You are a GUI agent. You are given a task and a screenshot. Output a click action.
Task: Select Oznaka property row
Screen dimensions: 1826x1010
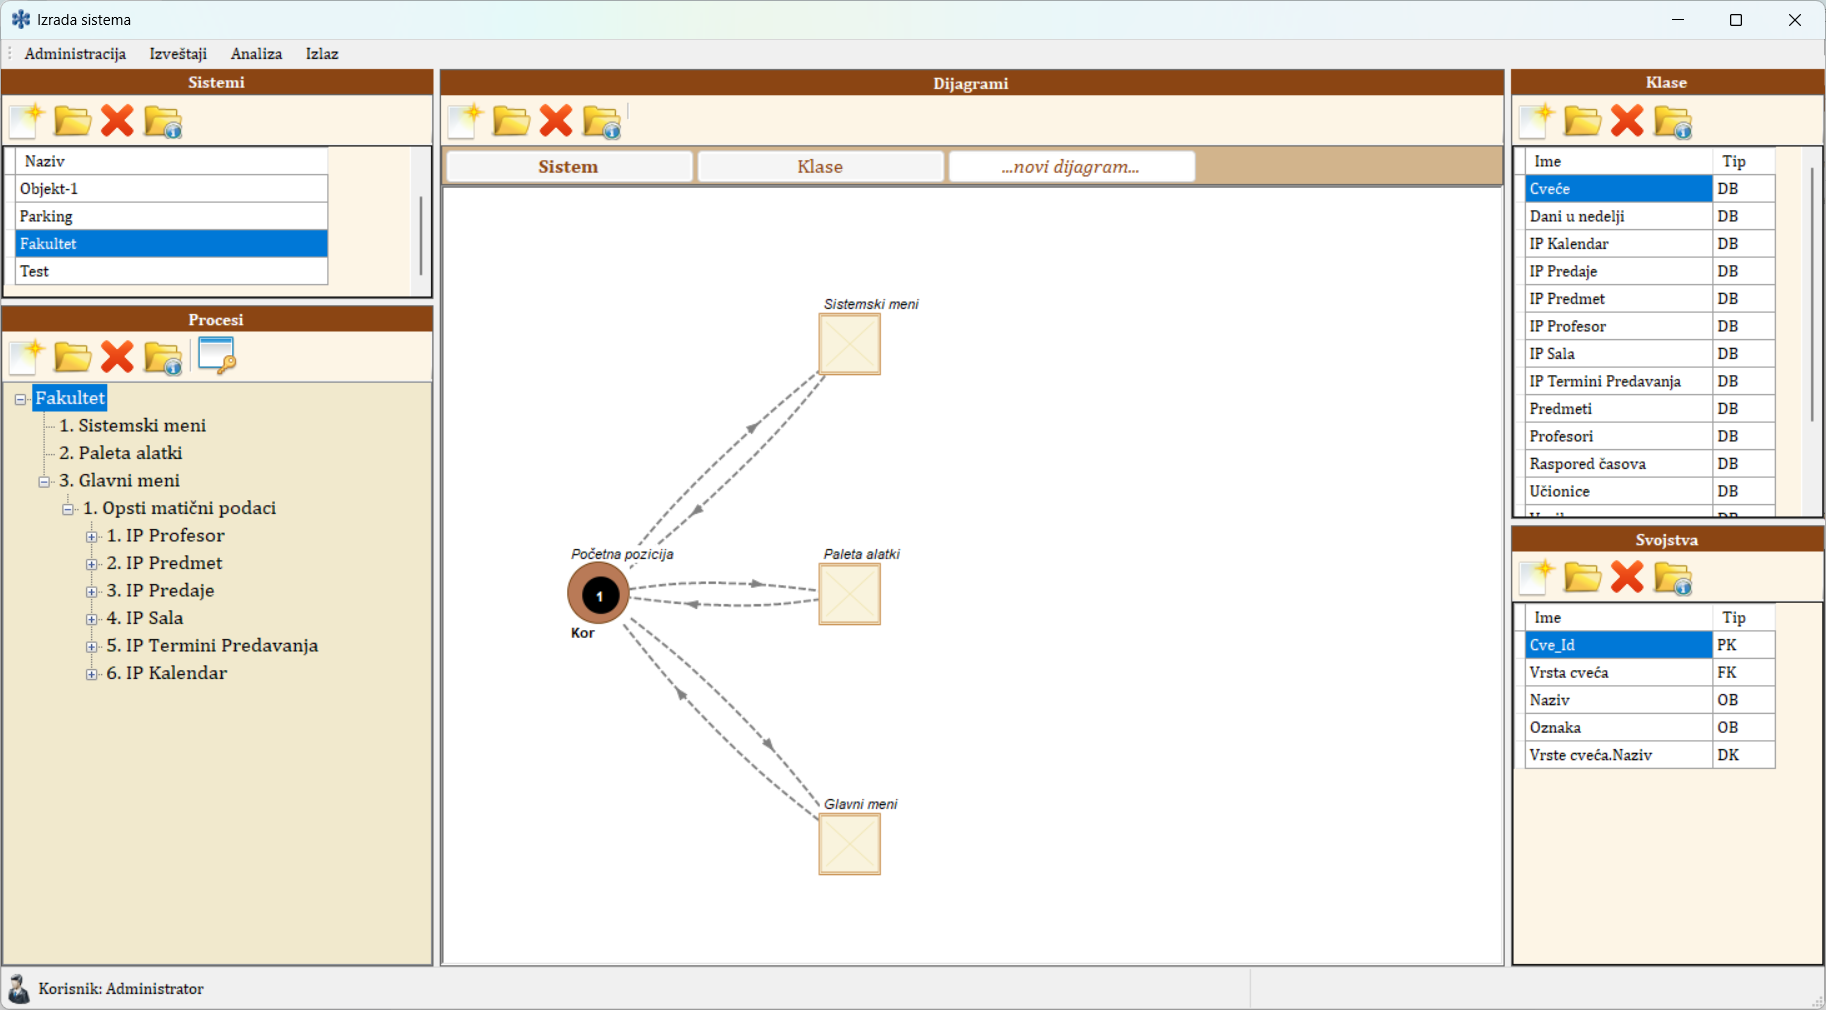point(1650,728)
